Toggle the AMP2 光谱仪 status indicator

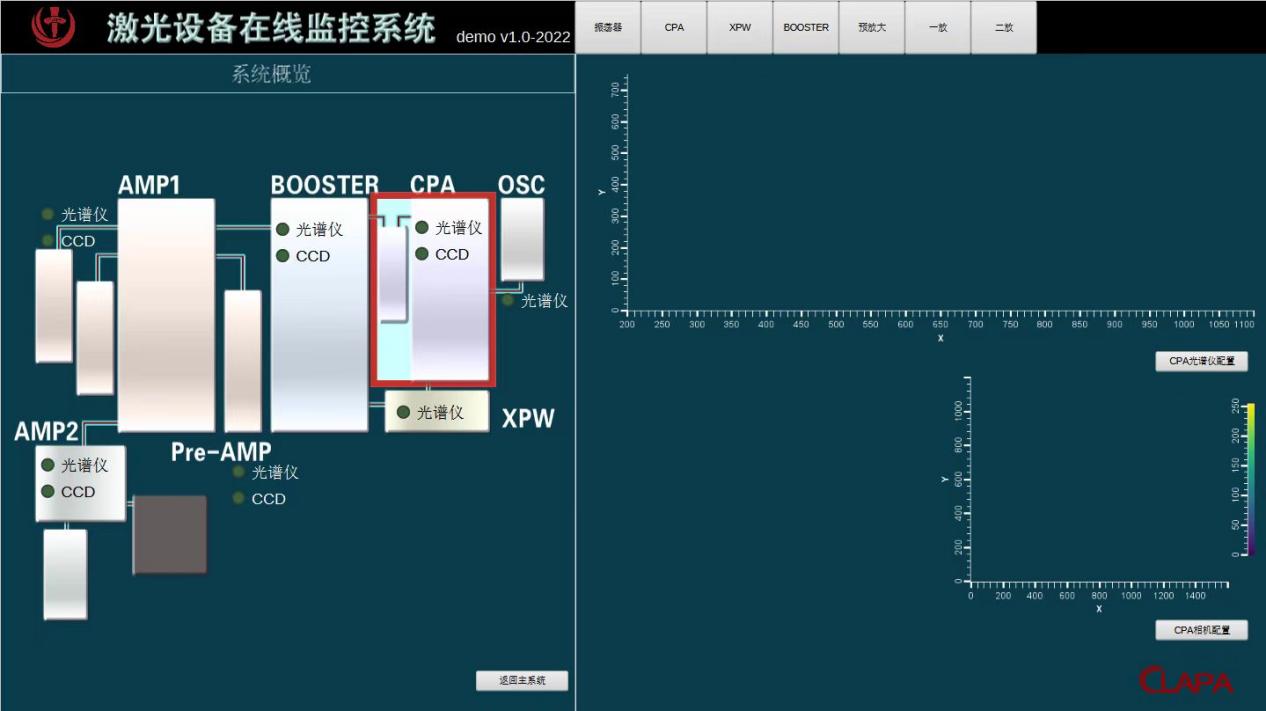[47, 465]
